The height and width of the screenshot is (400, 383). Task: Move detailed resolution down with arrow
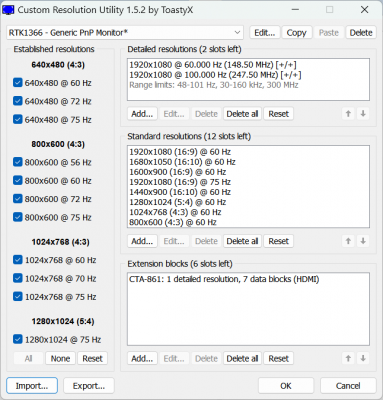click(363, 114)
